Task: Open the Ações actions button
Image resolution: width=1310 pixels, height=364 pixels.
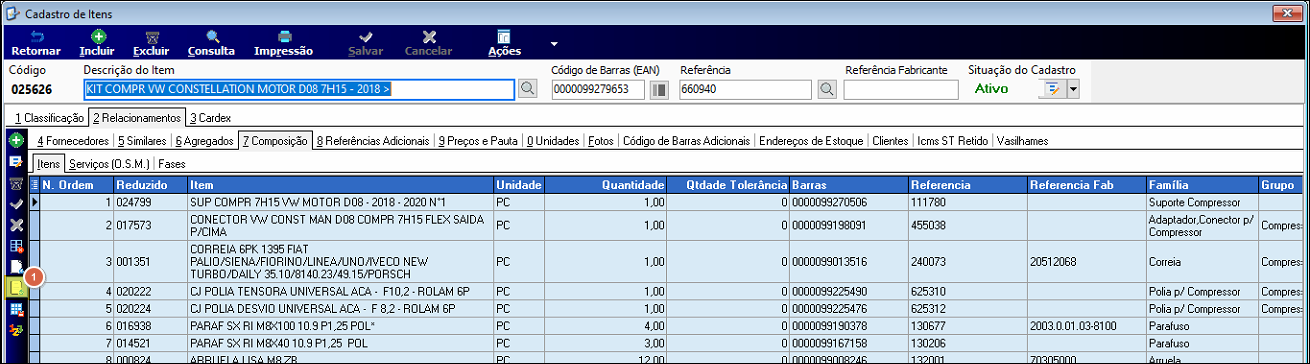Action: [x=504, y=42]
